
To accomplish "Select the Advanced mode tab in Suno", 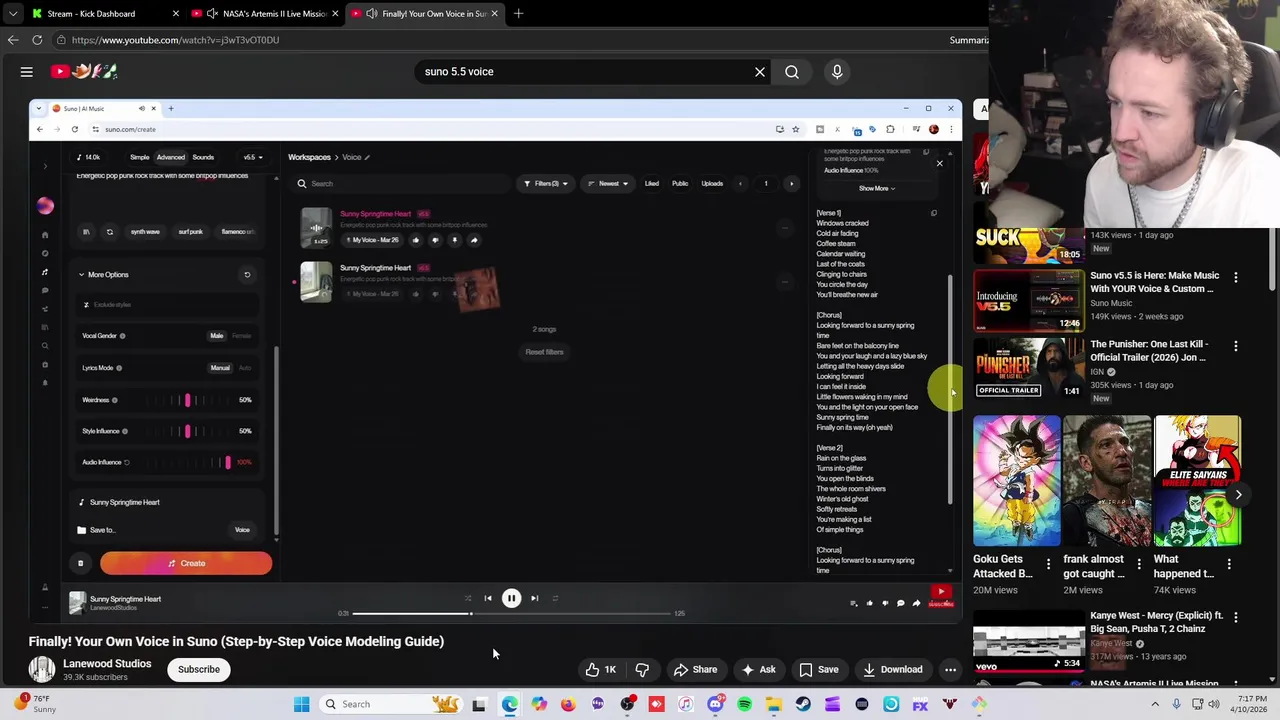I will point(170,157).
